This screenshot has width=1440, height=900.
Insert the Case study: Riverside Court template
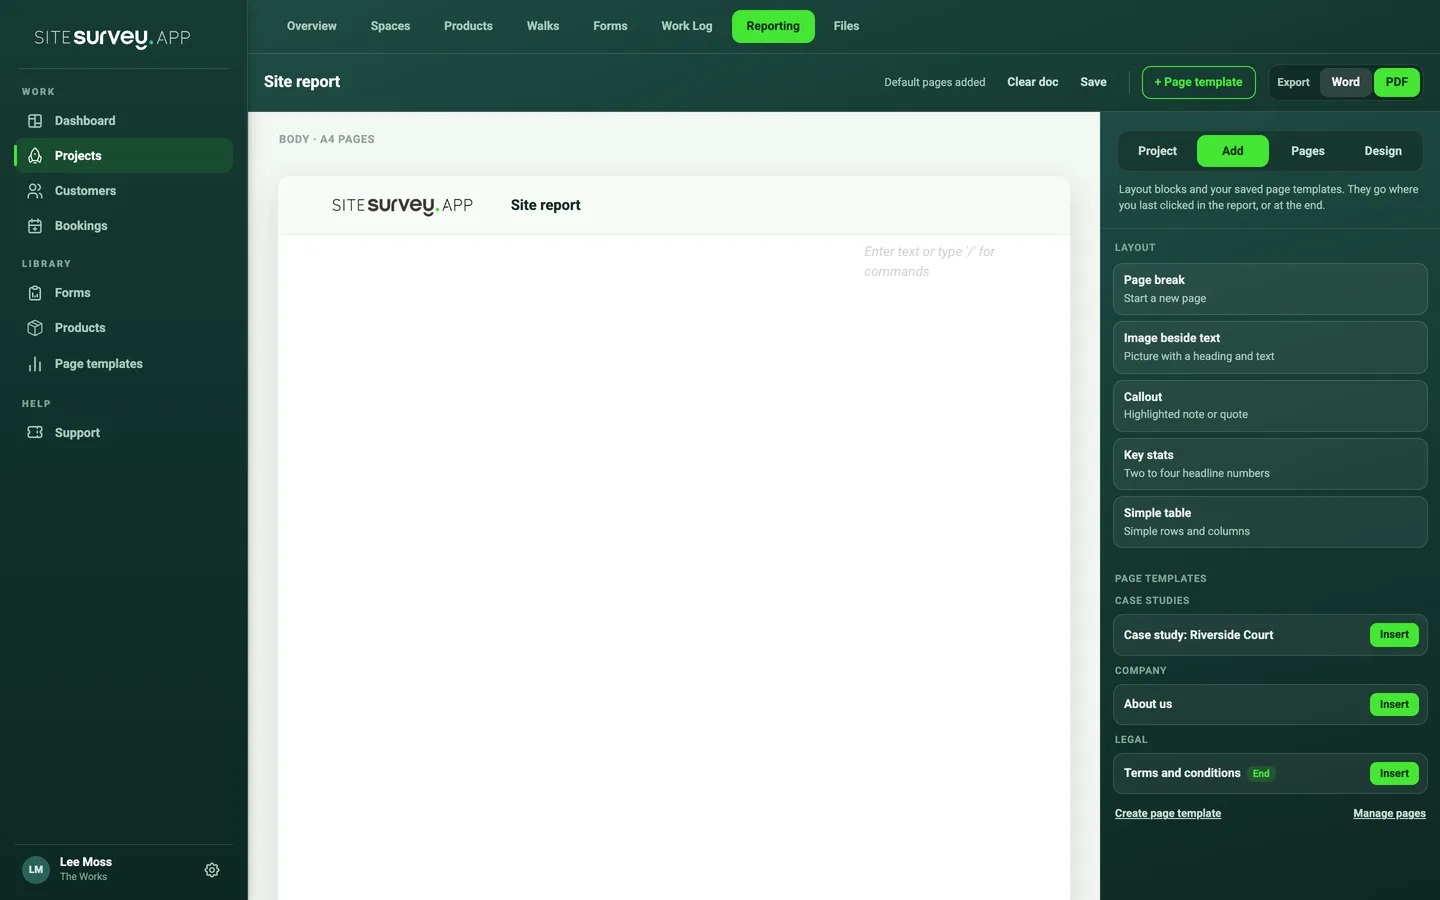pyautogui.click(x=1394, y=635)
